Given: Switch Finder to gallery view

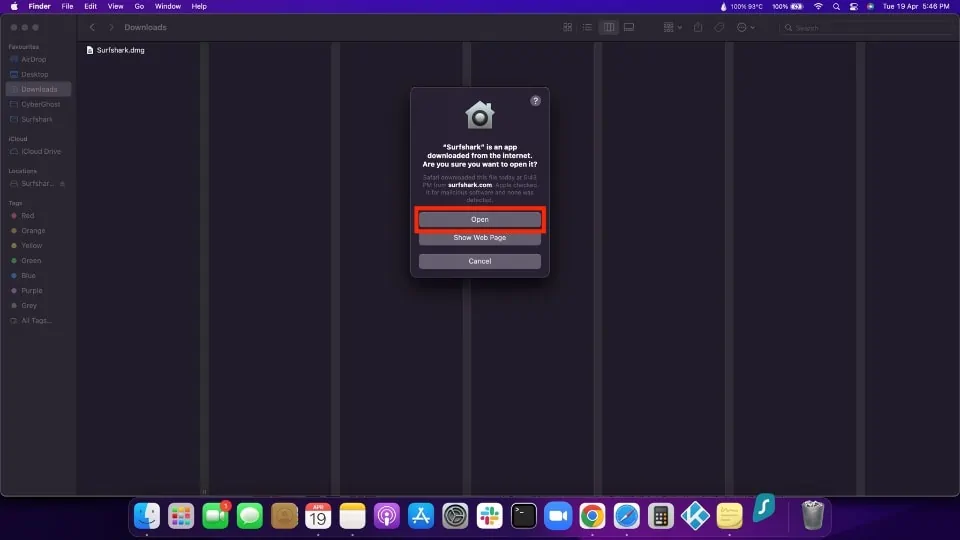Looking at the screenshot, I should 629,28.
